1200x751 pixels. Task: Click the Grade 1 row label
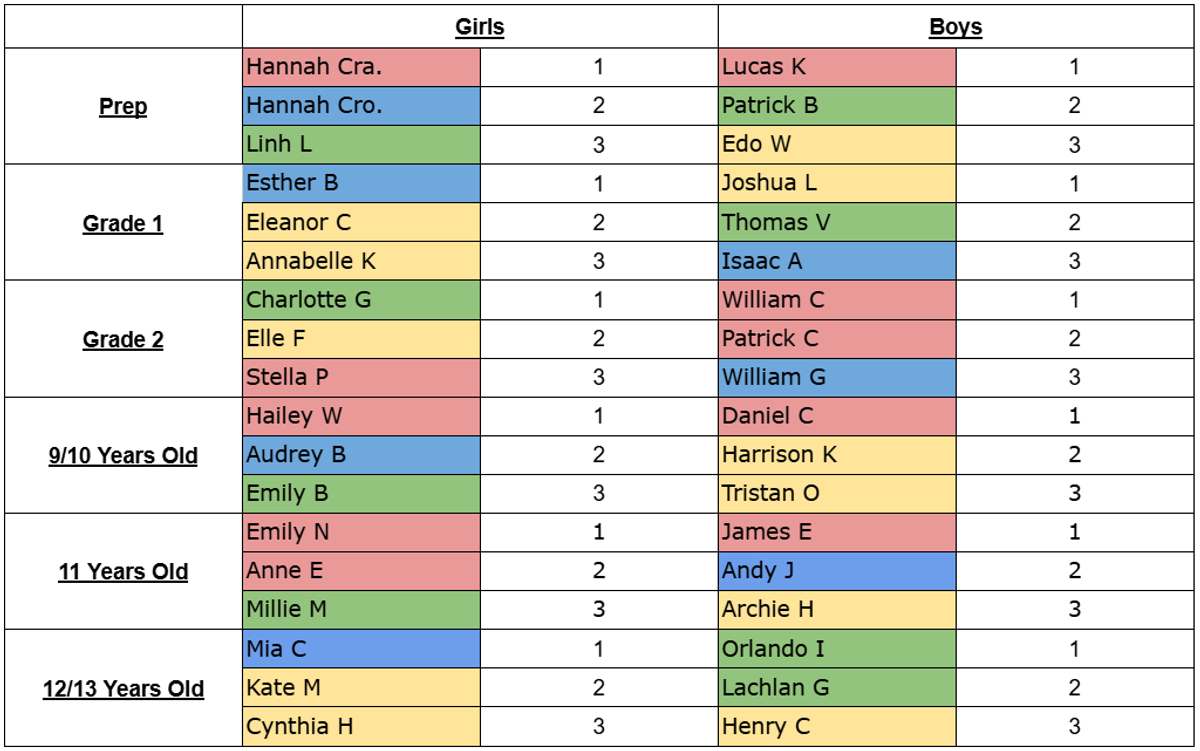[x=123, y=223]
